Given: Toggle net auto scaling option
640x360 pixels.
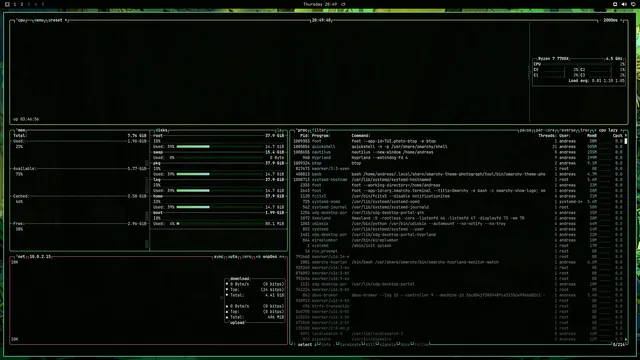Looking at the screenshot, I should point(233,257).
